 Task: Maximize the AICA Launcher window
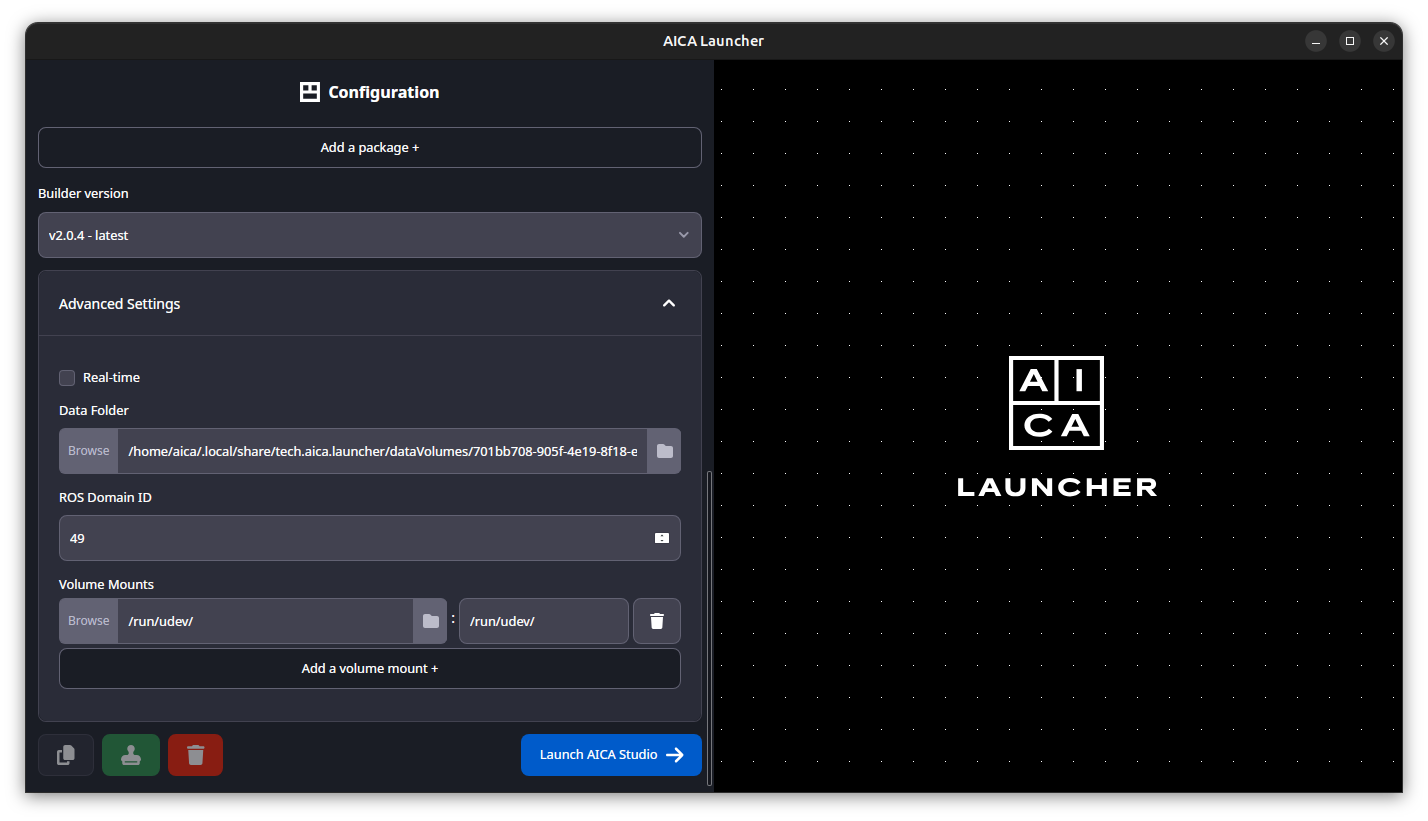[x=1350, y=41]
